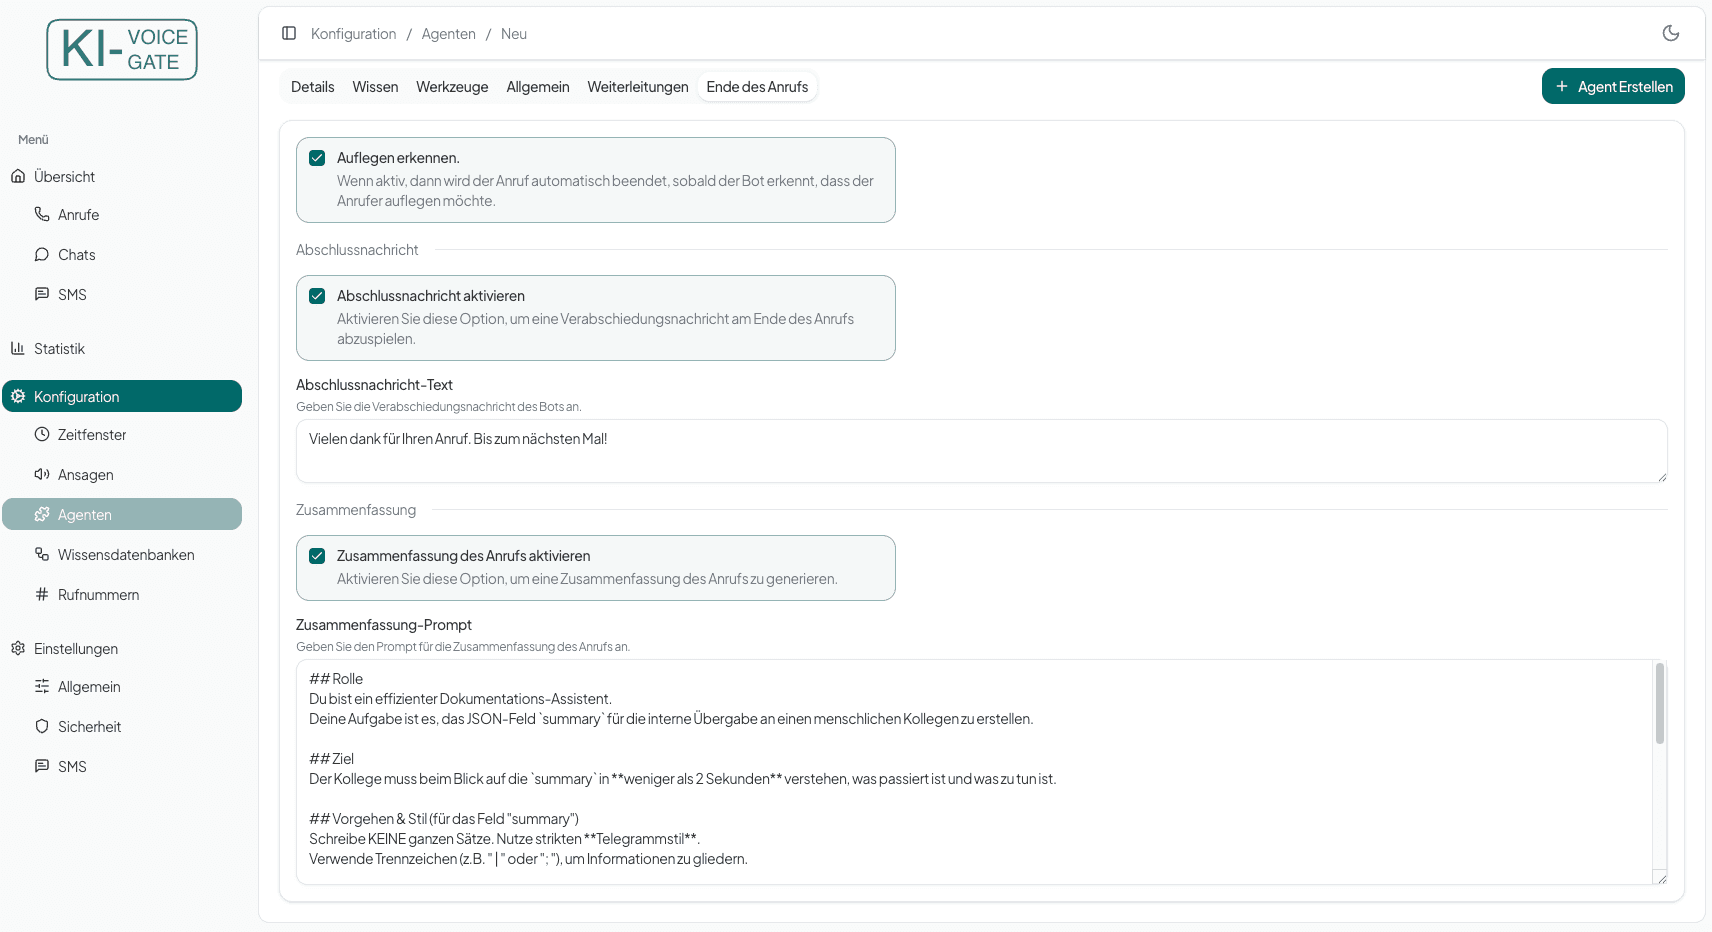Click the Sicherheit shield icon
This screenshot has width=1712, height=932.
pyautogui.click(x=42, y=726)
